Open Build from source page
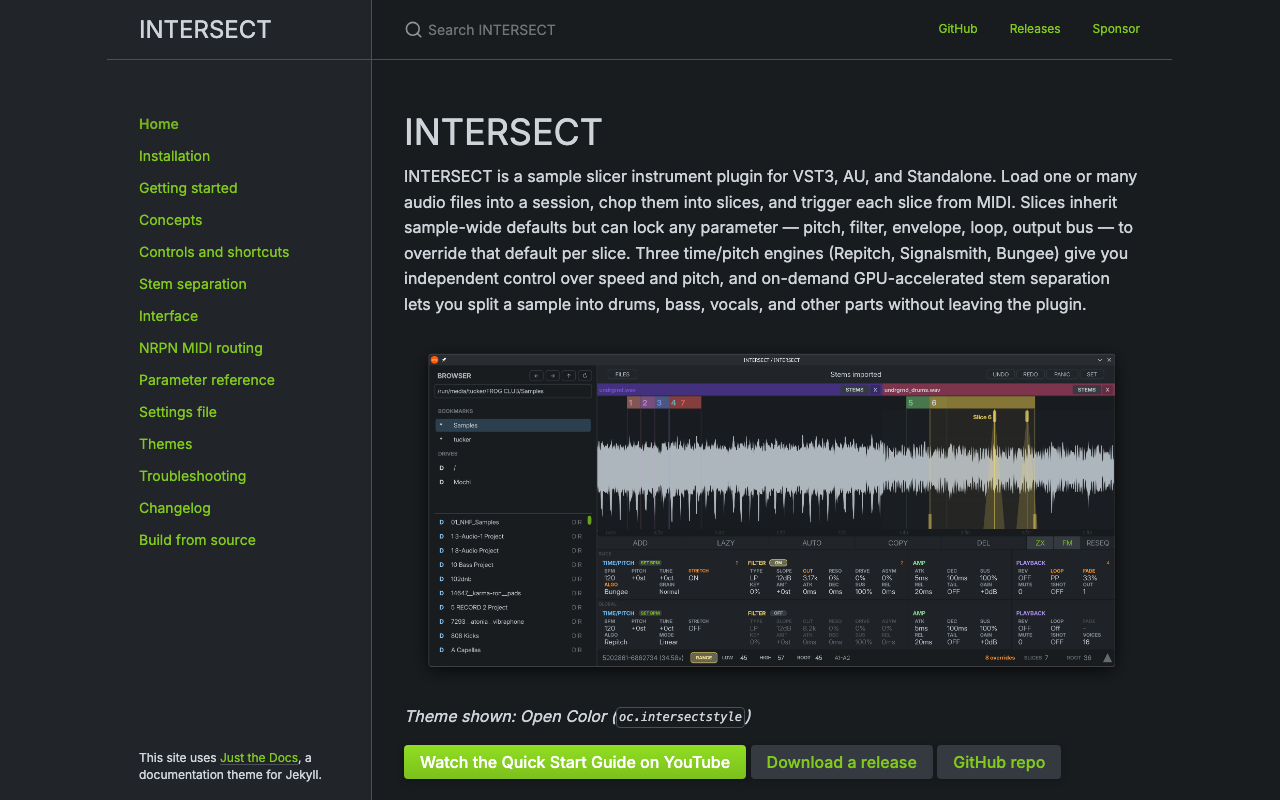The width and height of the screenshot is (1280, 800). [198, 540]
